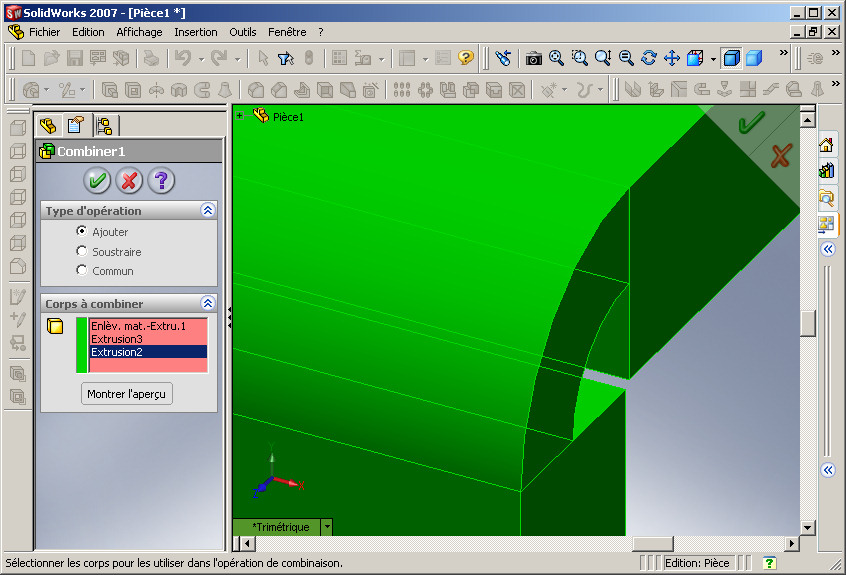Open the Fenêtre menu
This screenshot has height=575, width=846.
tap(287, 32)
